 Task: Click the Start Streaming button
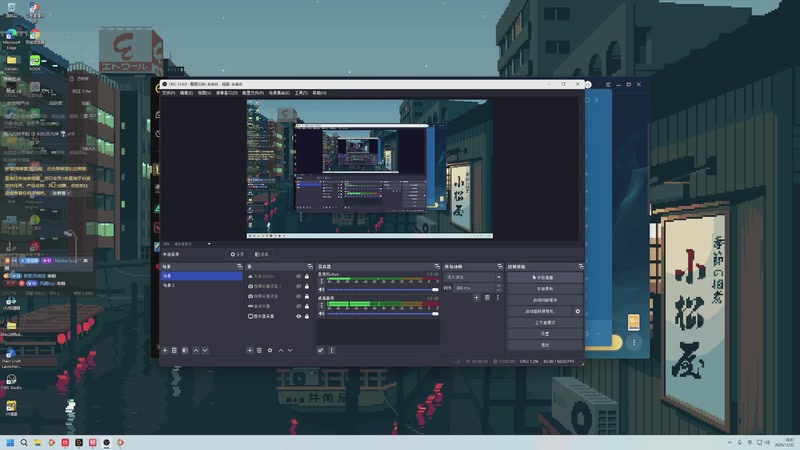click(x=545, y=278)
